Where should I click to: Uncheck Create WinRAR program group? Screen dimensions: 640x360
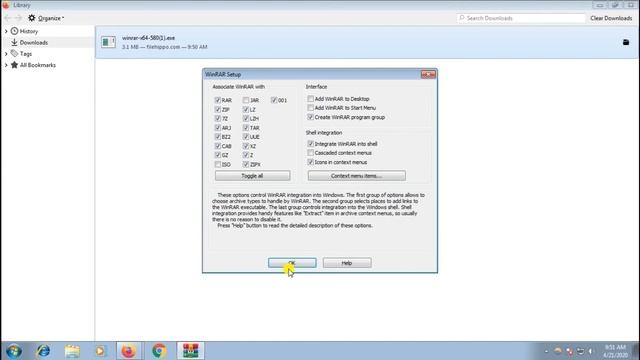[311, 117]
